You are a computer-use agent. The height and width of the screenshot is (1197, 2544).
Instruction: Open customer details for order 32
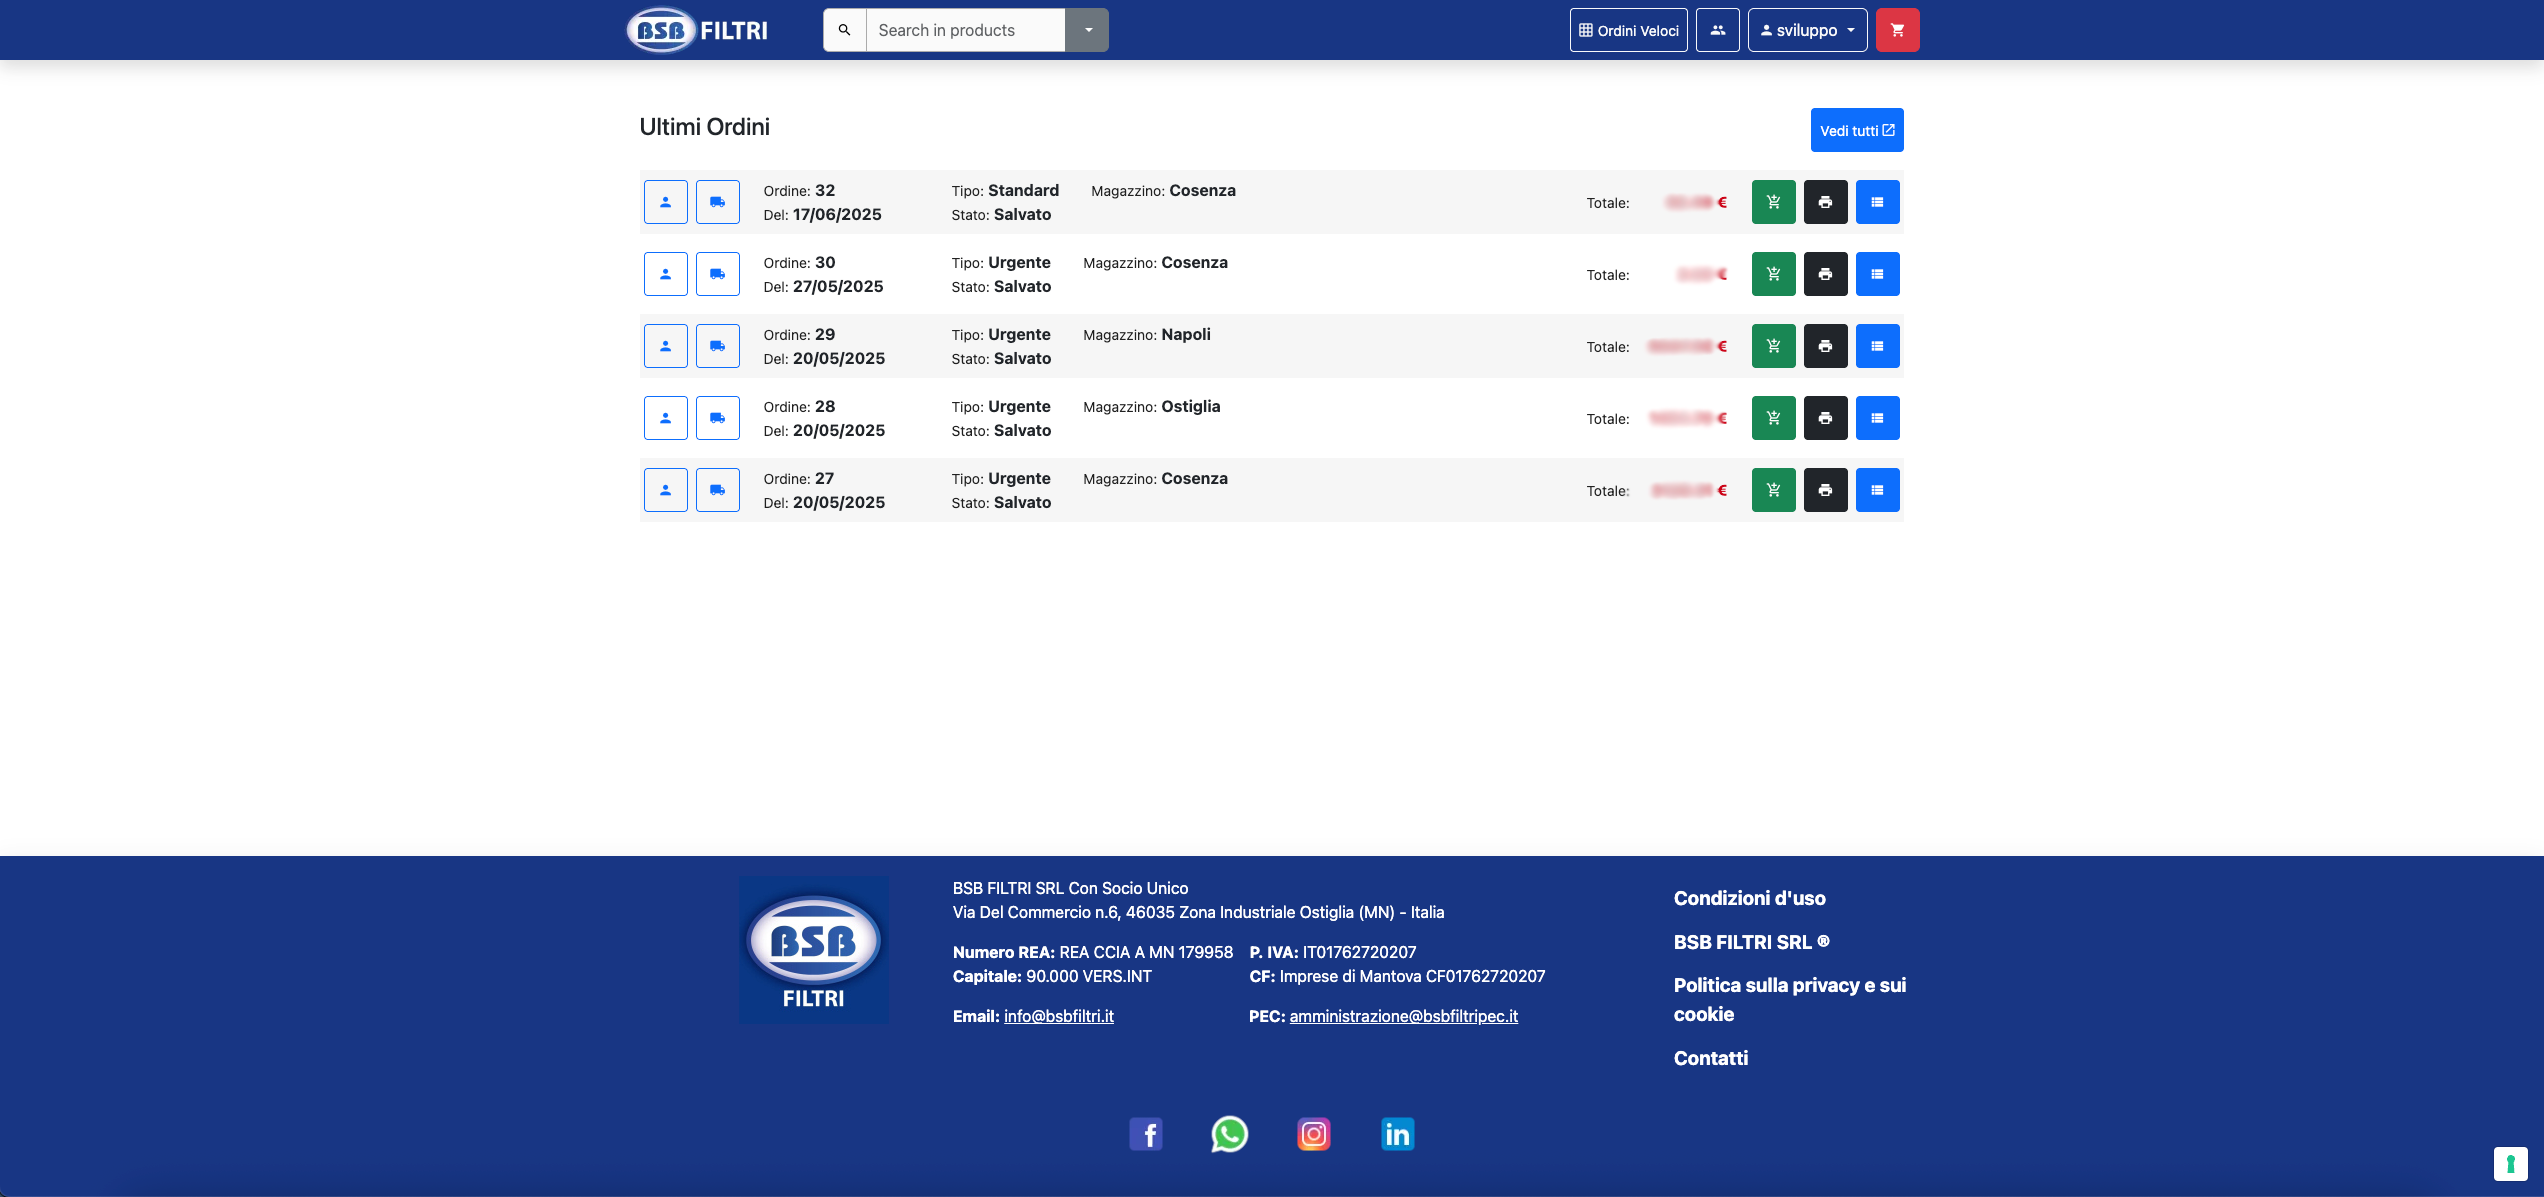click(665, 202)
